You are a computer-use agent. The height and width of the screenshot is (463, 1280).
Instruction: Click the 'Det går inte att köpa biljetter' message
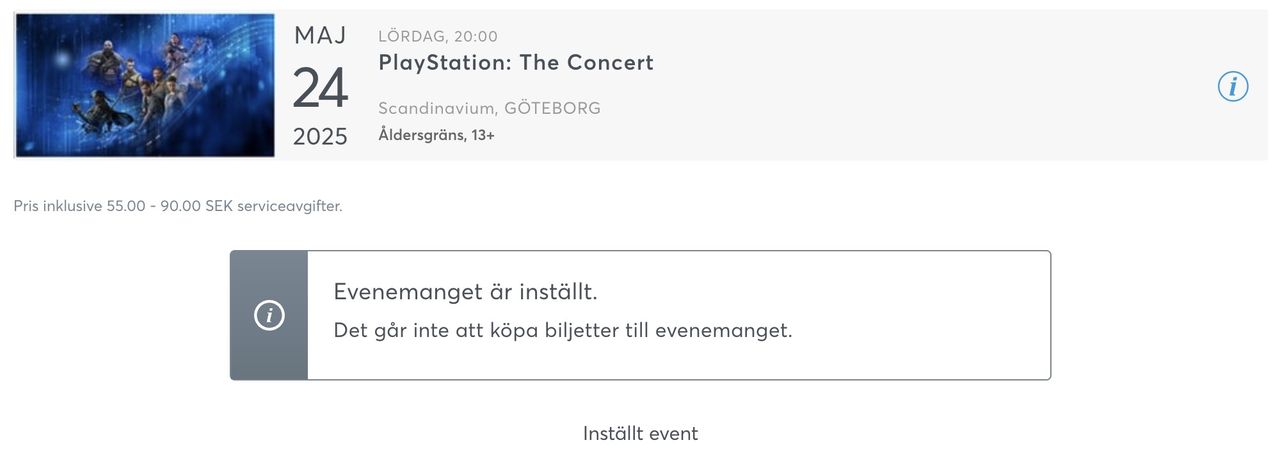coord(562,330)
